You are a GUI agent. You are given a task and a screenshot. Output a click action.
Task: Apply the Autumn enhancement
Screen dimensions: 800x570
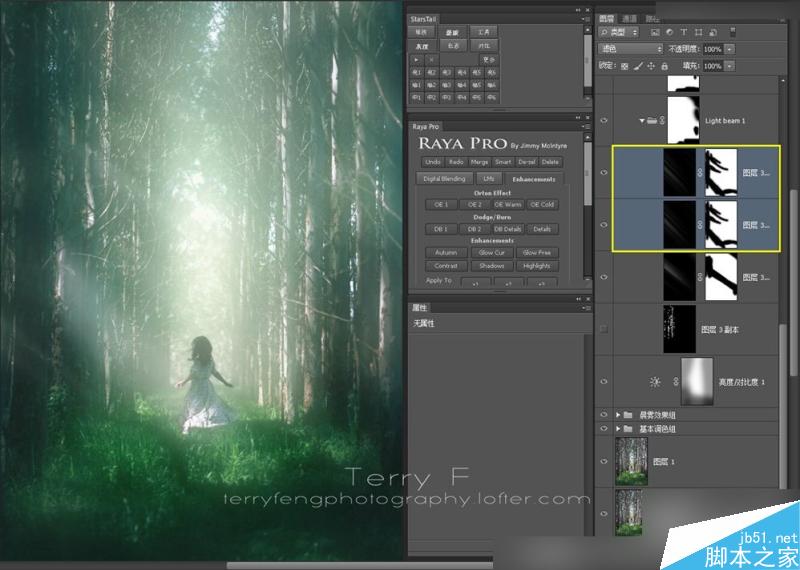click(446, 253)
